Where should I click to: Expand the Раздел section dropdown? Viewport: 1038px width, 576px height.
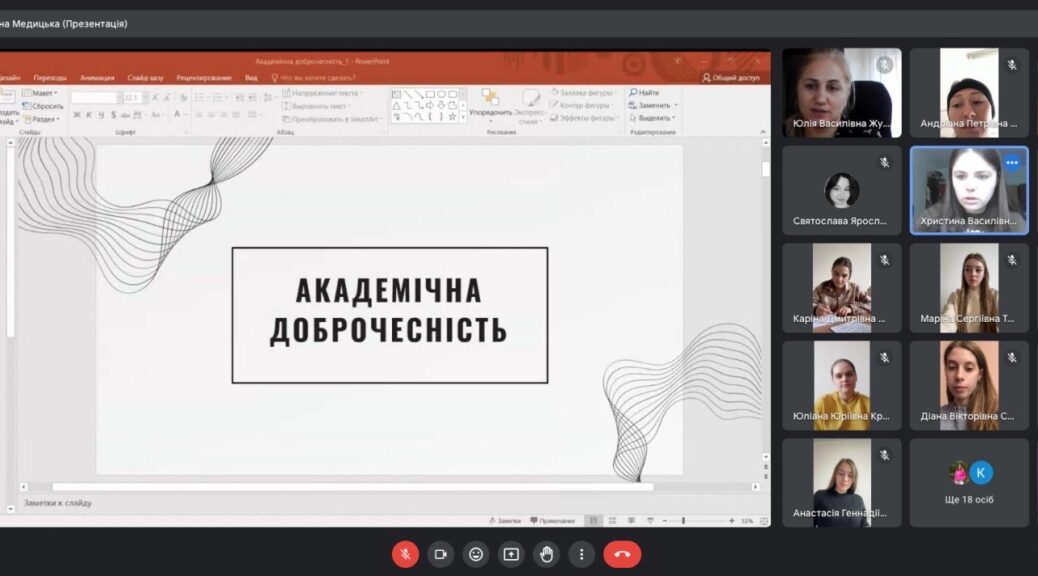[42, 119]
